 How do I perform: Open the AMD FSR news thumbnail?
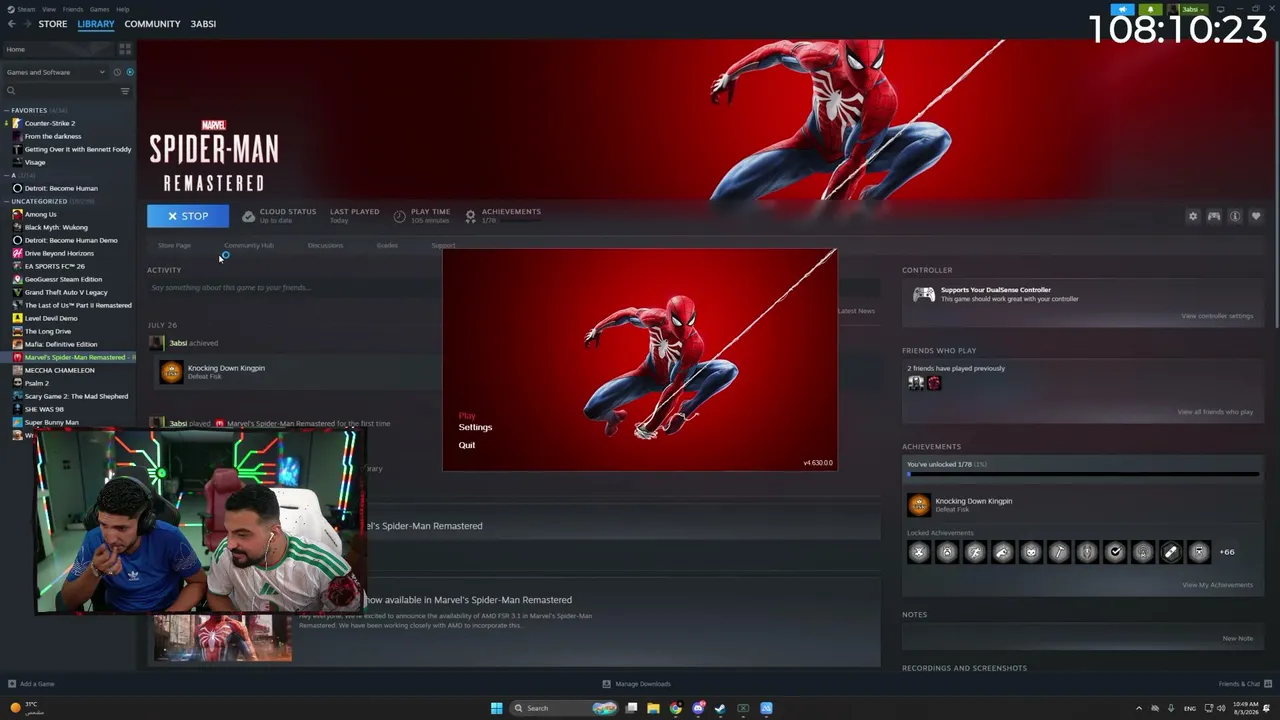point(222,637)
